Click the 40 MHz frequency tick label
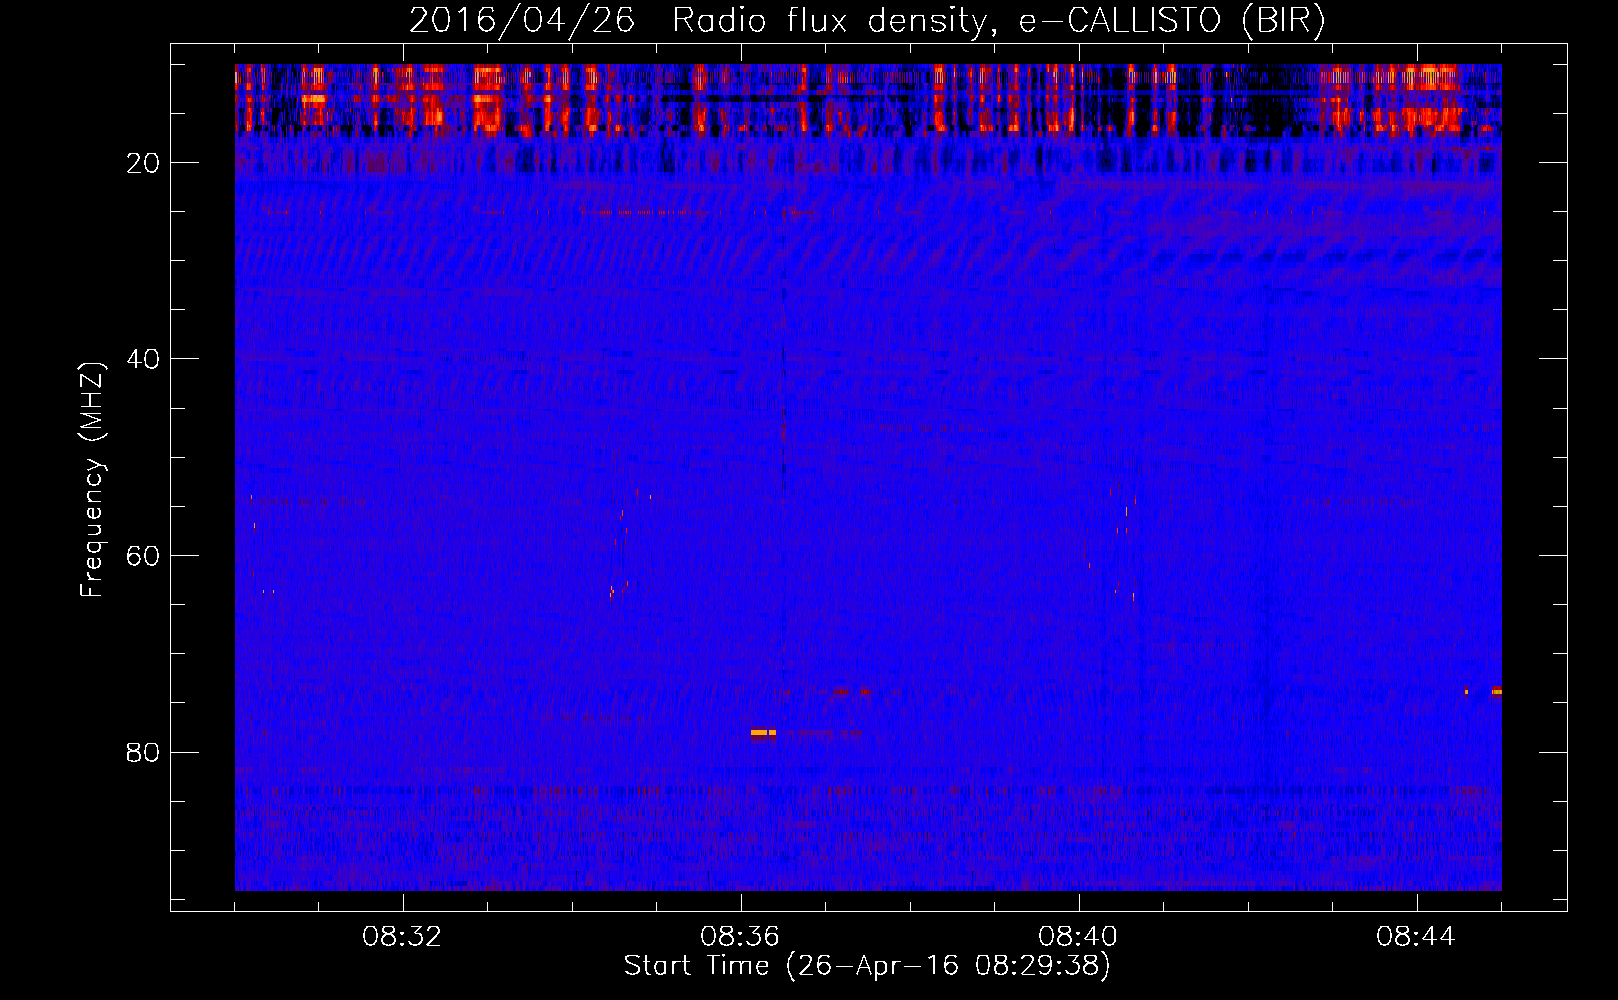Screen dimensions: 1618x1000 [x=144, y=359]
